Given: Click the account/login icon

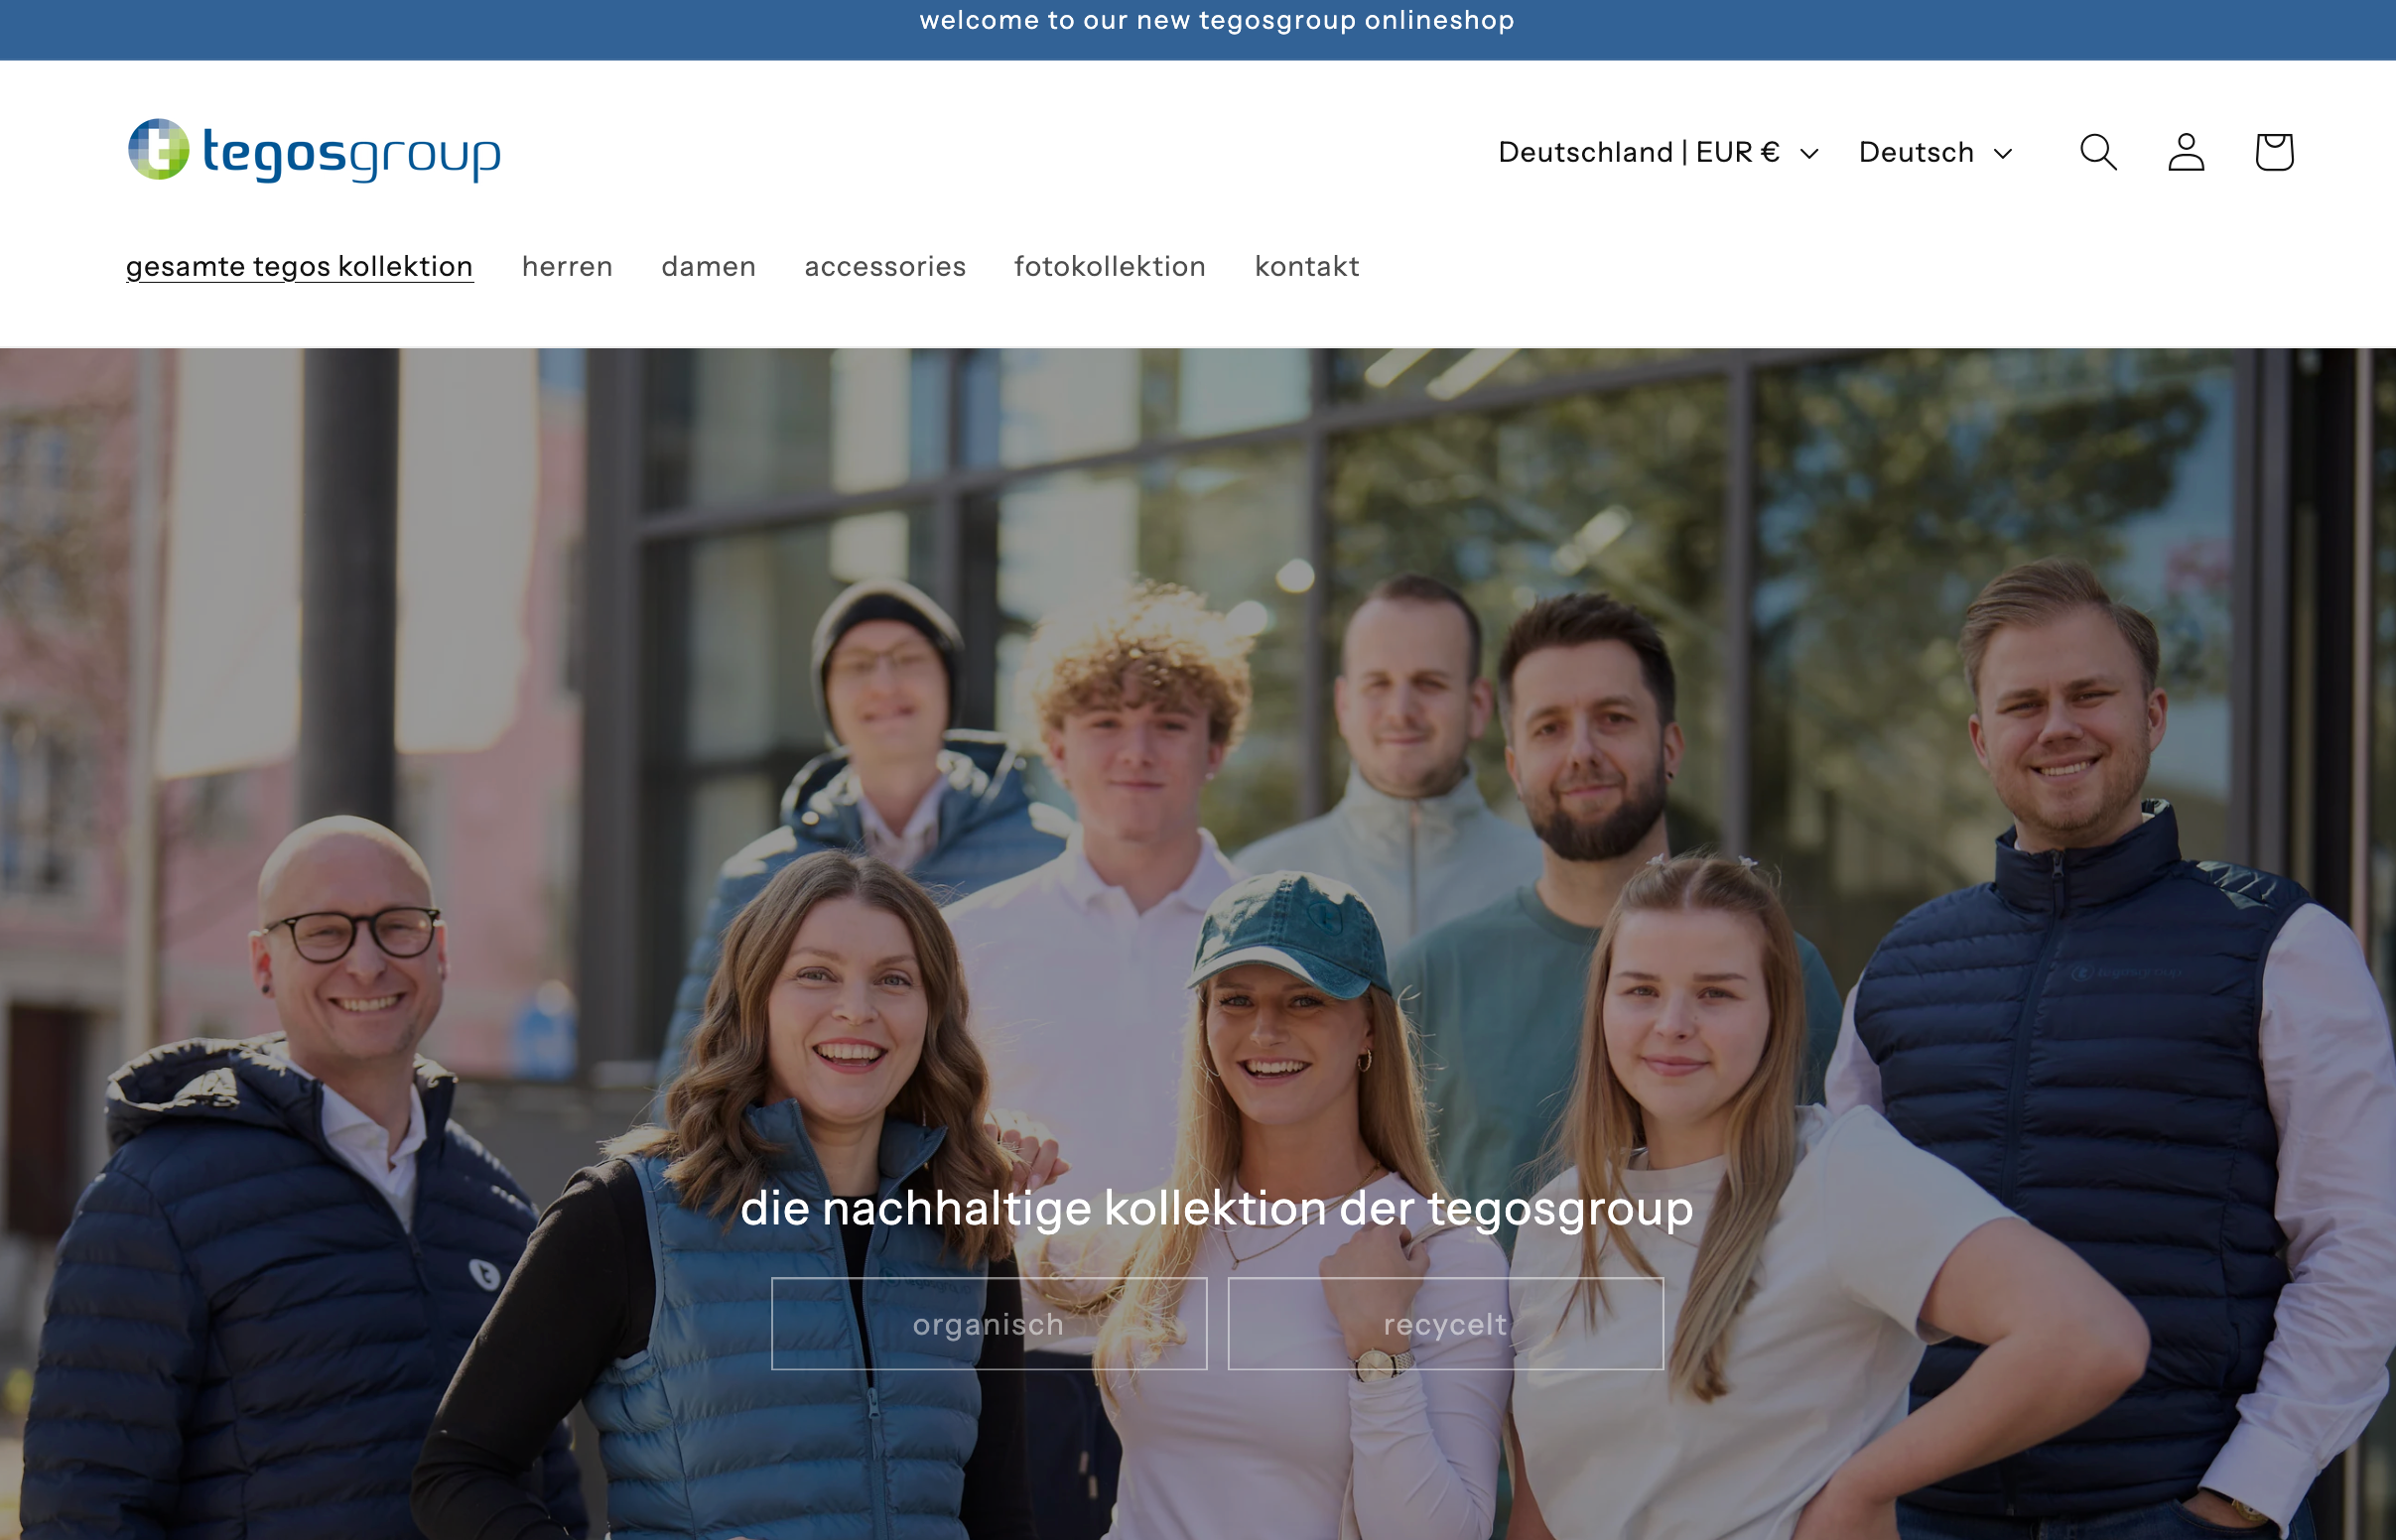Looking at the screenshot, I should click(2186, 152).
